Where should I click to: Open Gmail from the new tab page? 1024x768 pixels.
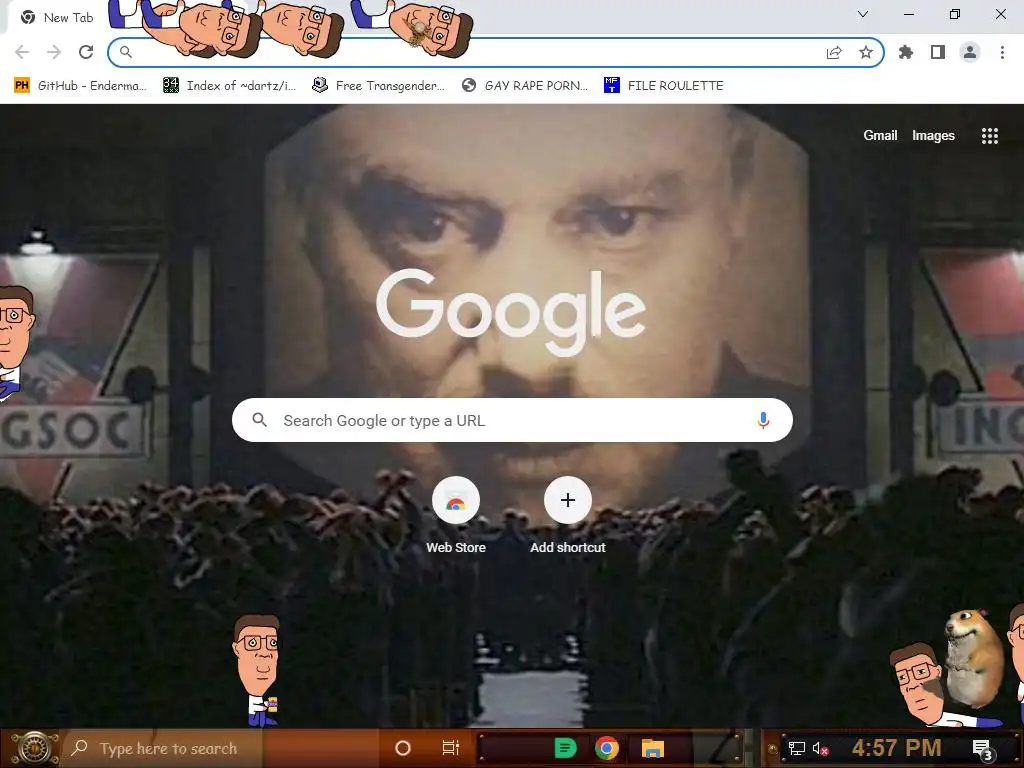point(880,135)
